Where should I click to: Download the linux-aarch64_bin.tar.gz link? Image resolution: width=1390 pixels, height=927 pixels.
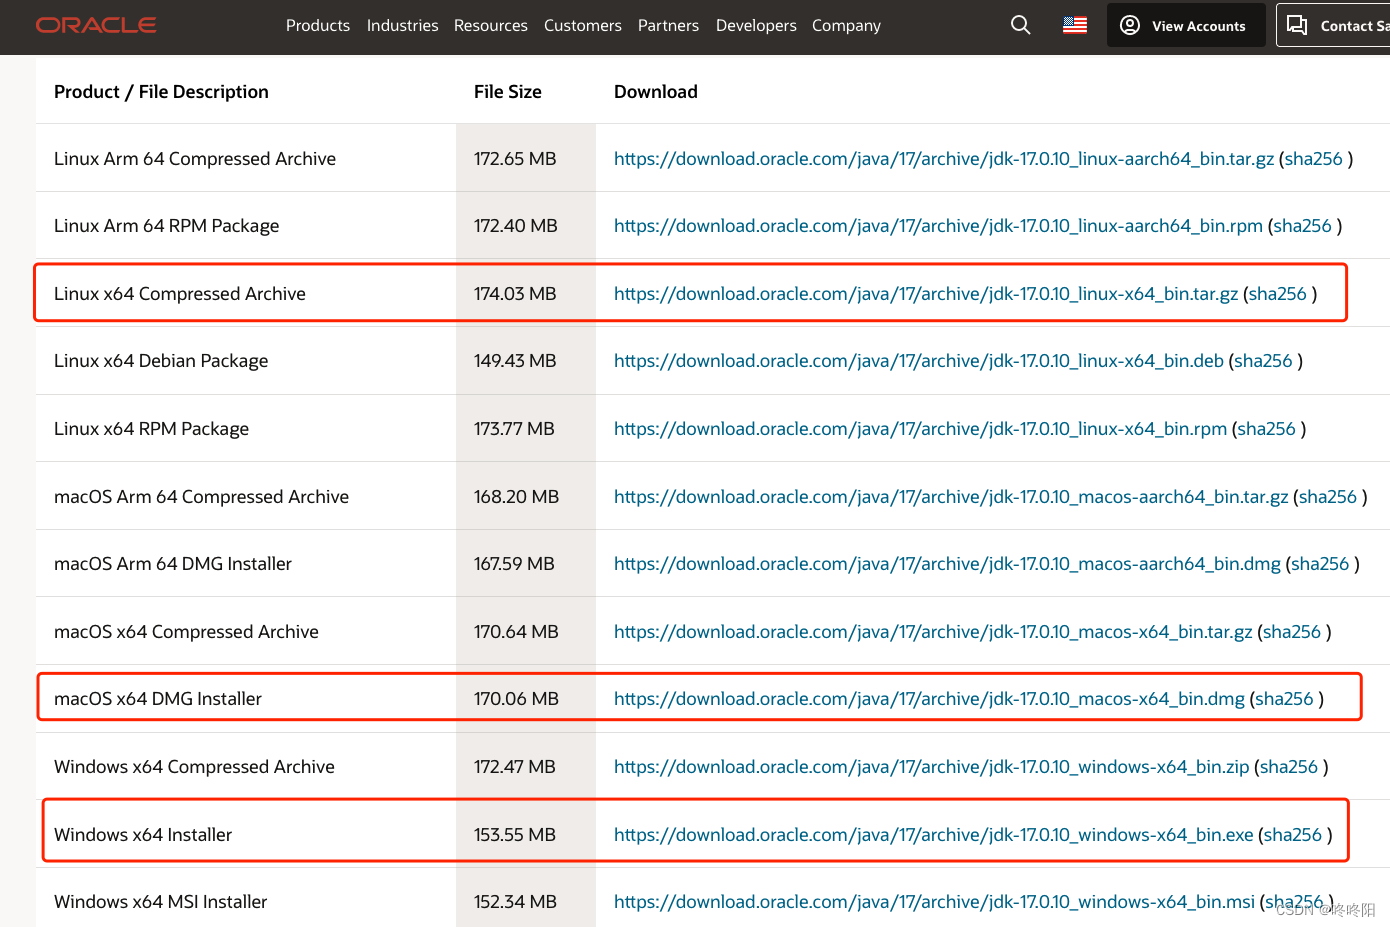click(x=944, y=159)
